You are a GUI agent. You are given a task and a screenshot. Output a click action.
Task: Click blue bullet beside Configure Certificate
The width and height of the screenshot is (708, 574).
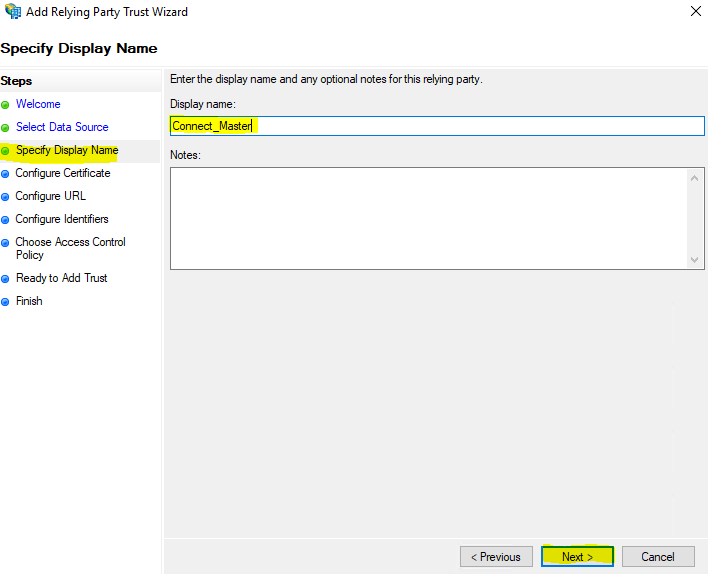point(5,174)
